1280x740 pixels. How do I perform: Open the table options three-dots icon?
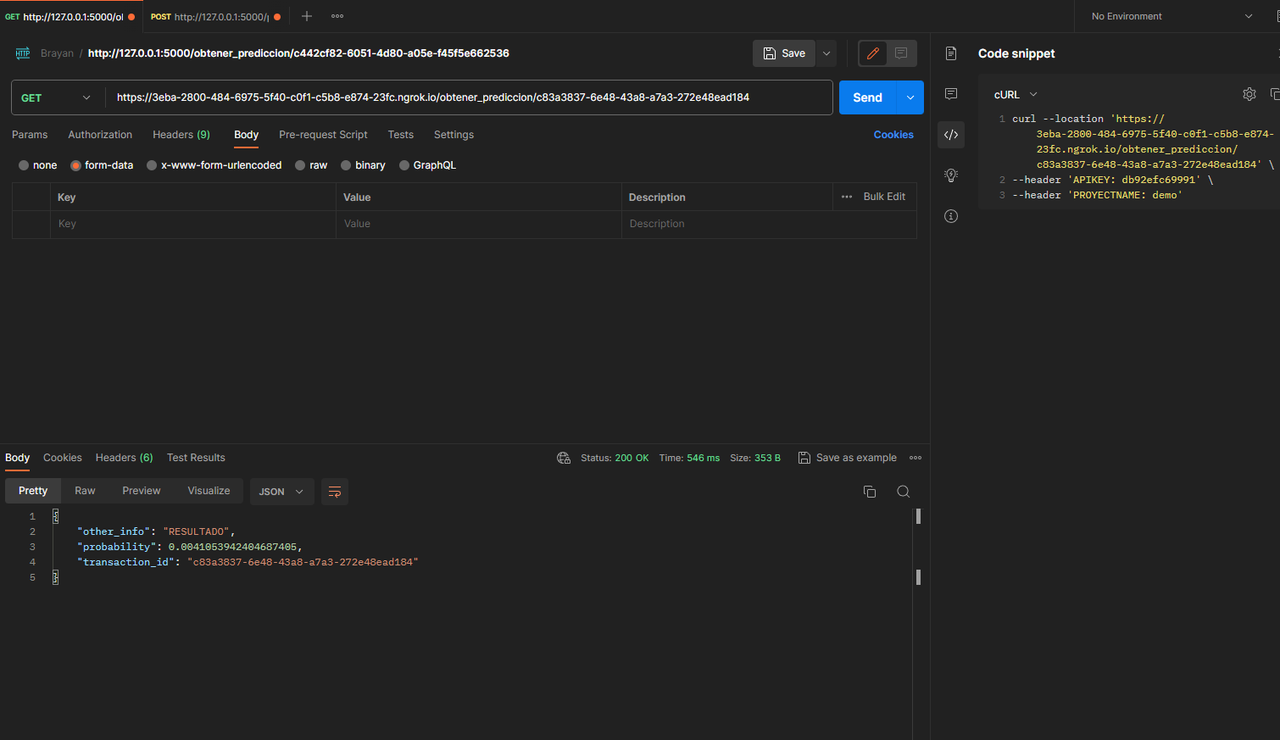coord(847,197)
